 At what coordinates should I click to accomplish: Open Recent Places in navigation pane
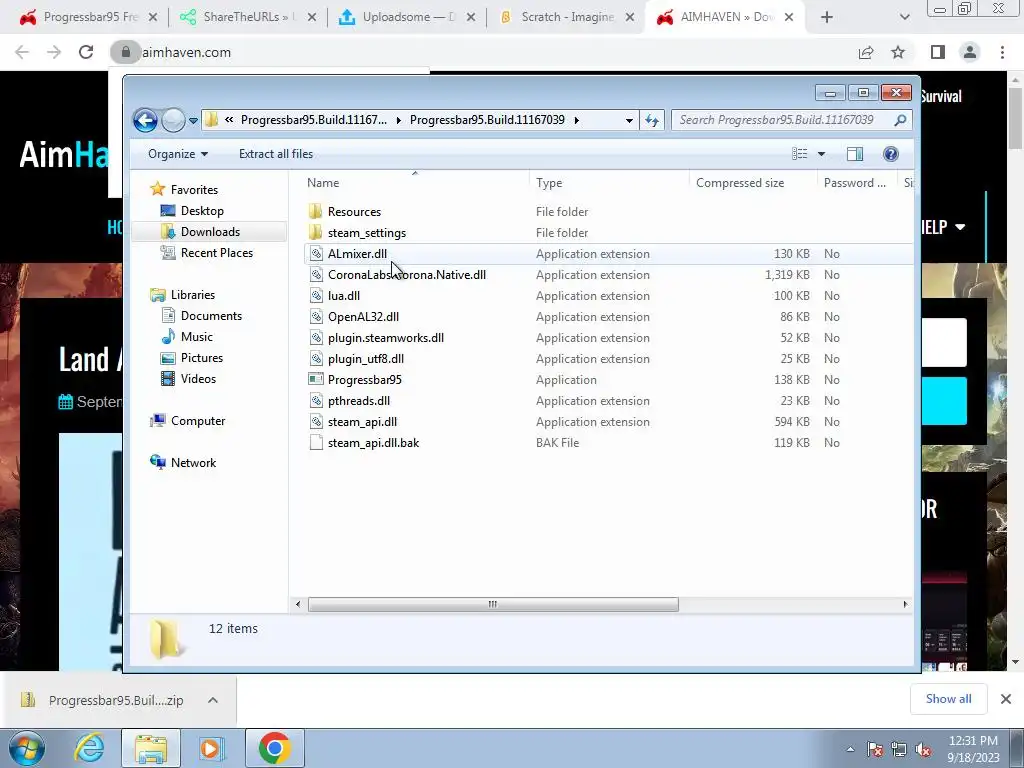click(x=216, y=253)
